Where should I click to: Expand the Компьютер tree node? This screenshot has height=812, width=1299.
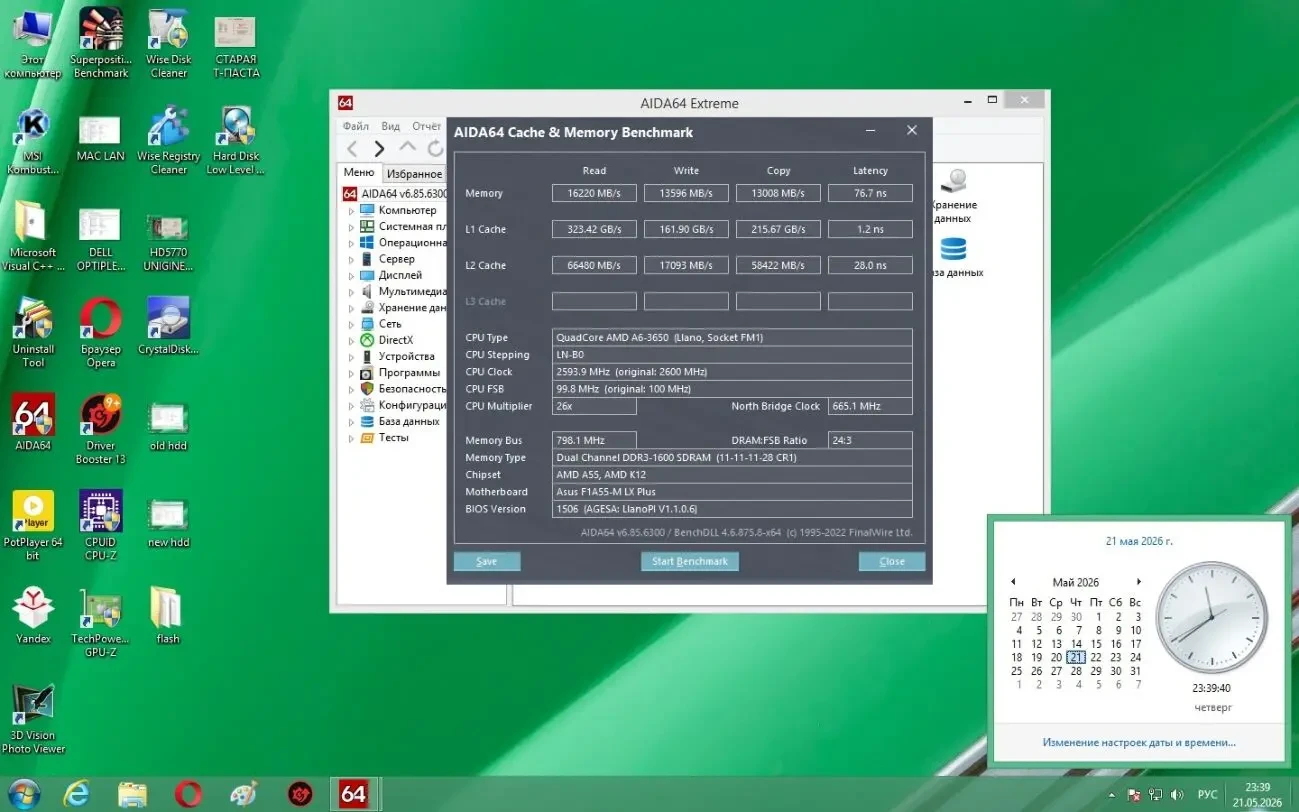(351, 211)
